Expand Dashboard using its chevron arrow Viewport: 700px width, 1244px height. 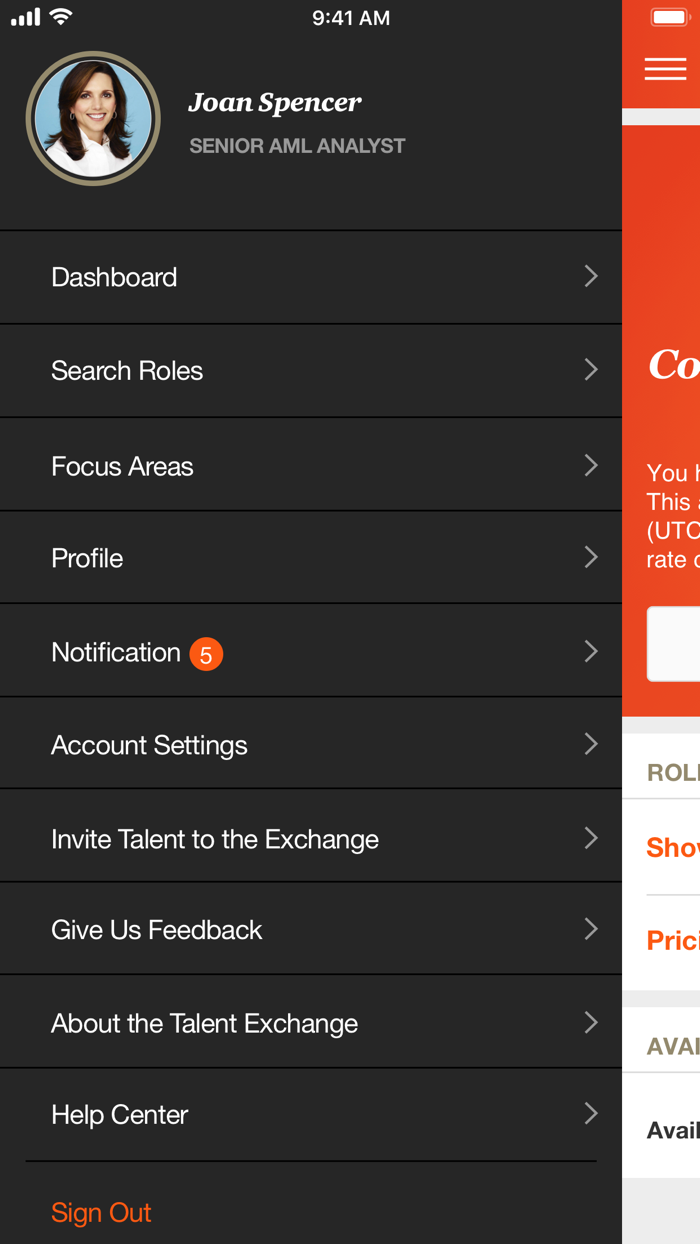tap(590, 276)
